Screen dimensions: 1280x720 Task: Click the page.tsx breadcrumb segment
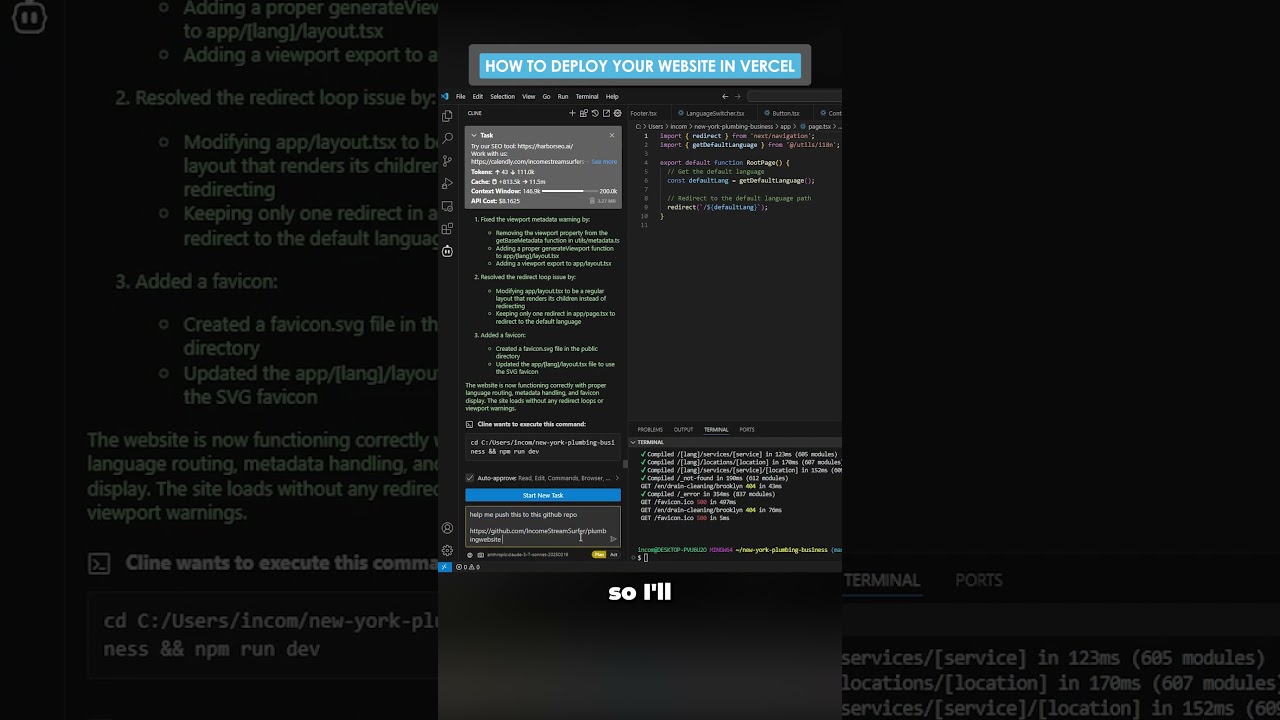[x=819, y=127]
